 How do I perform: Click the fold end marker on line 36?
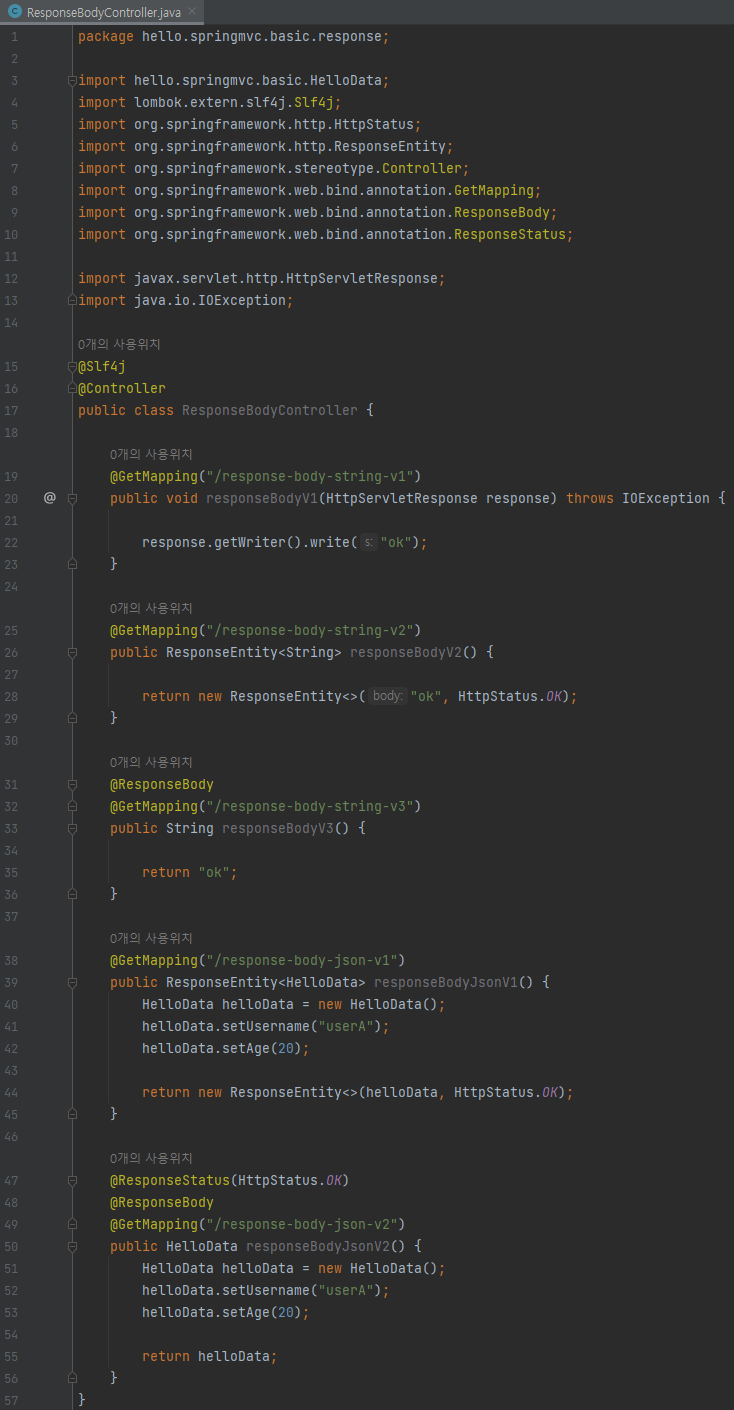coord(72,894)
